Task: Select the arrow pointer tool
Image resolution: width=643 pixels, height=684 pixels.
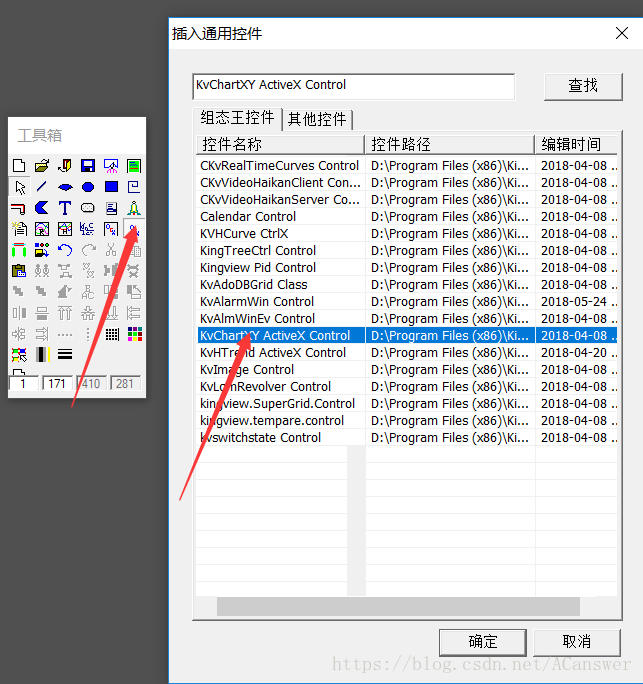Action: click(20, 187)
